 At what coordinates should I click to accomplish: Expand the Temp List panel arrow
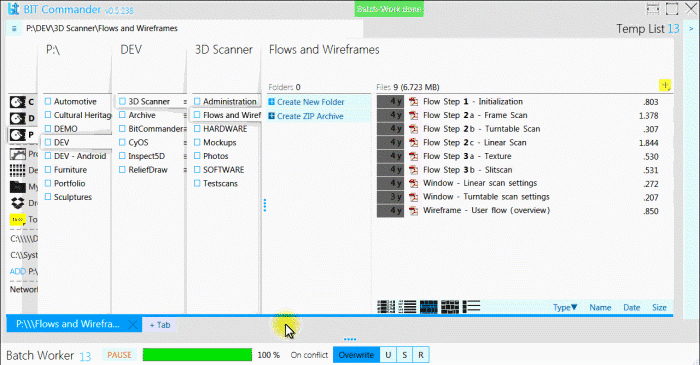coord(691,29)
